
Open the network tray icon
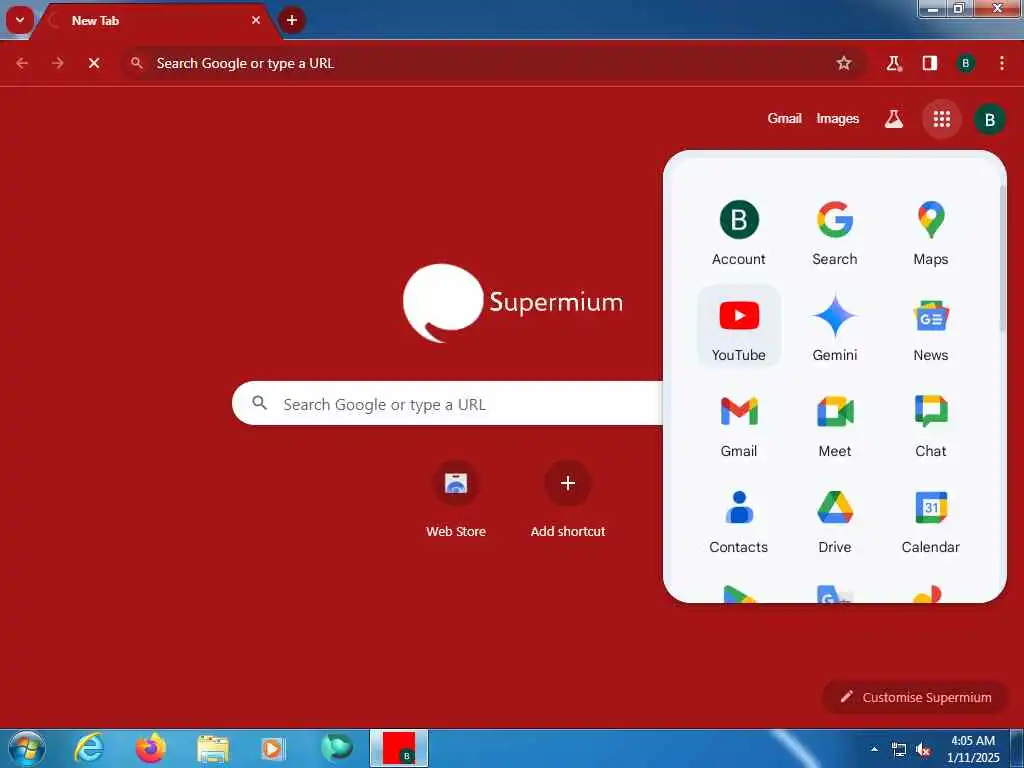click(x=899, y=750)
